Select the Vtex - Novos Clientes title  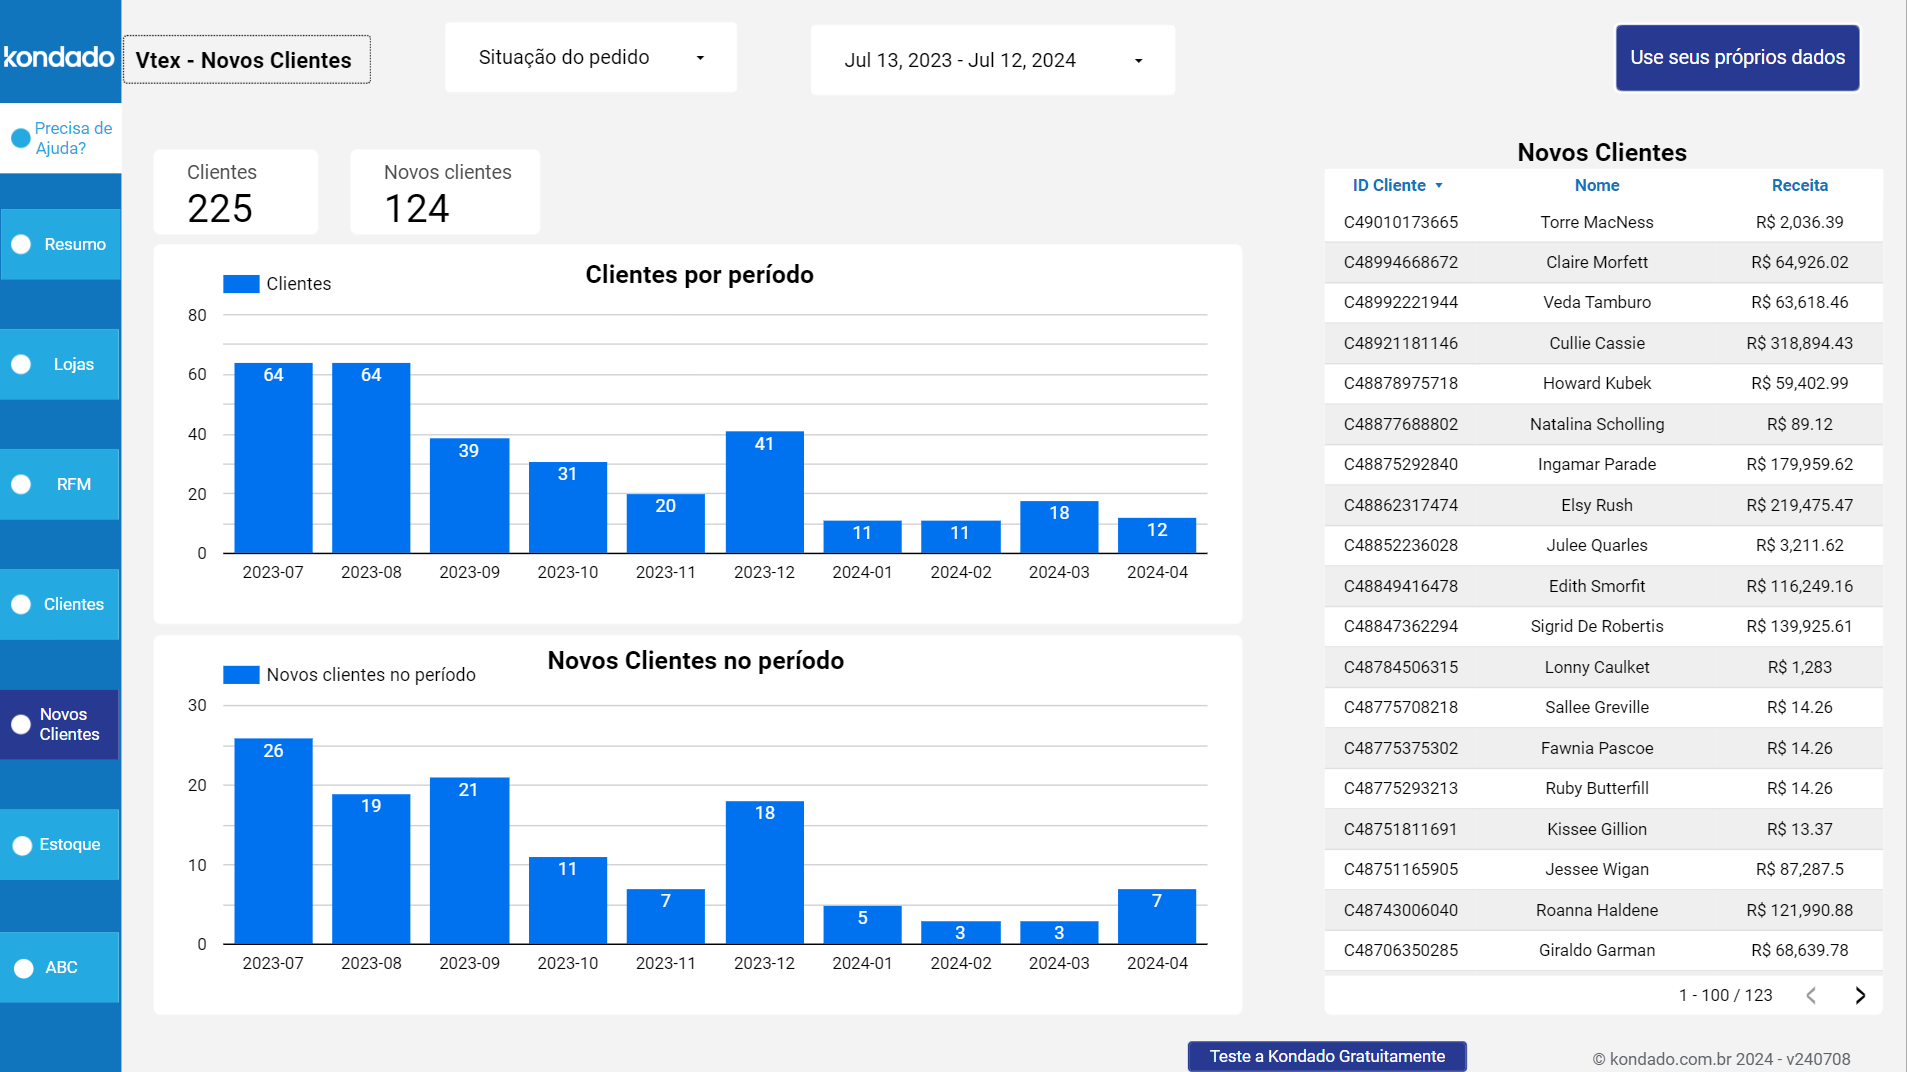(245, 59)
